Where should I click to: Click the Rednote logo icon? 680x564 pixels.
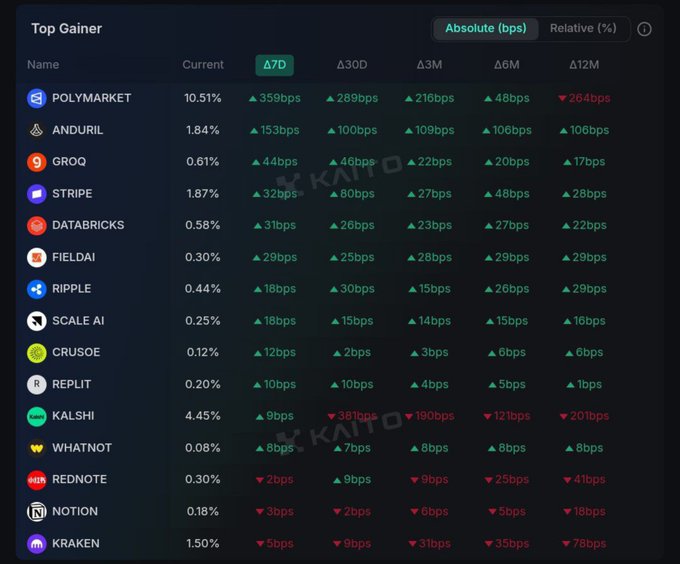pos(37,480)
